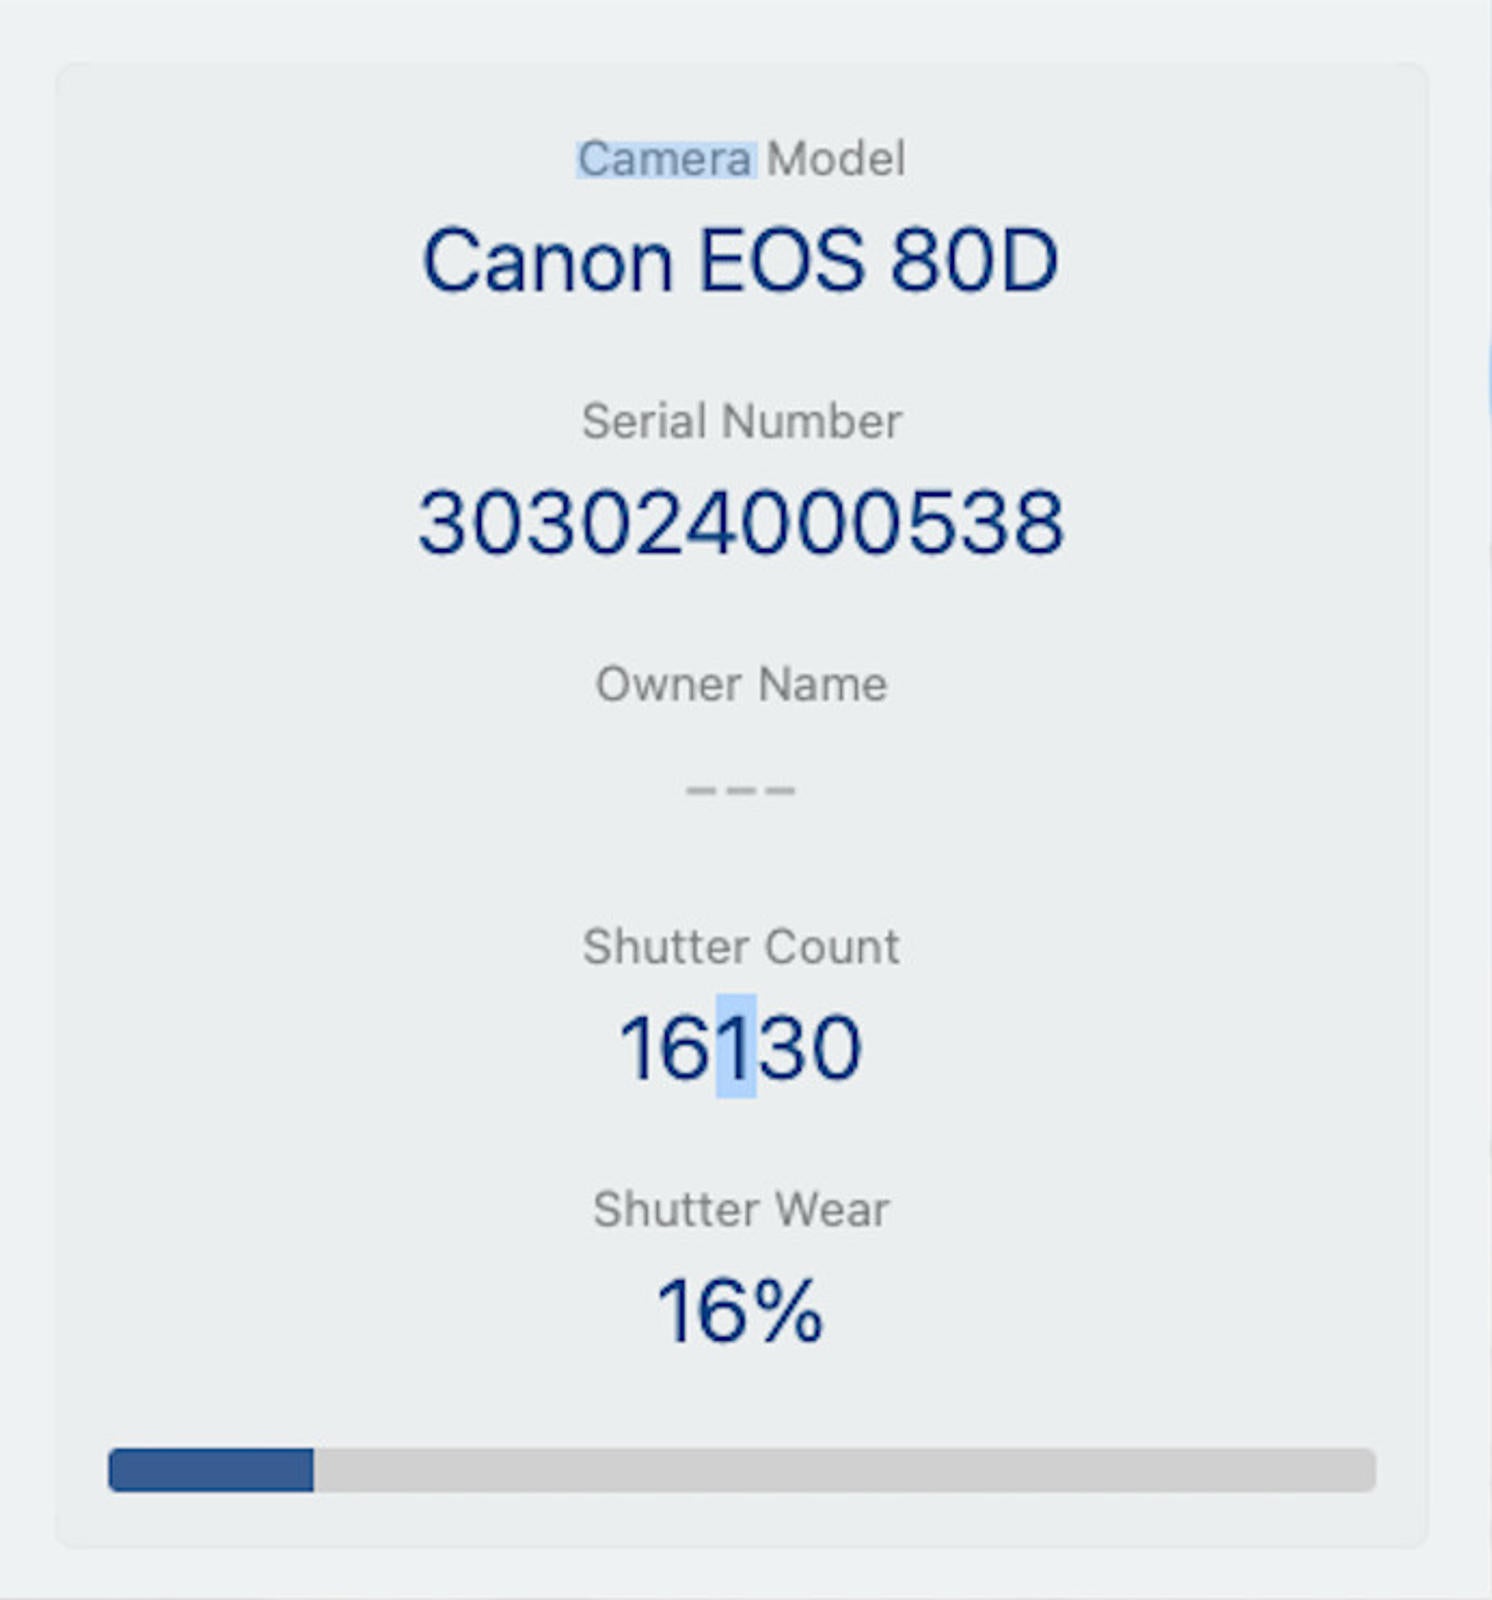Click the Owner Name label
The height and width of the screenshot is (1600, 1492).
tap(741, 685)
